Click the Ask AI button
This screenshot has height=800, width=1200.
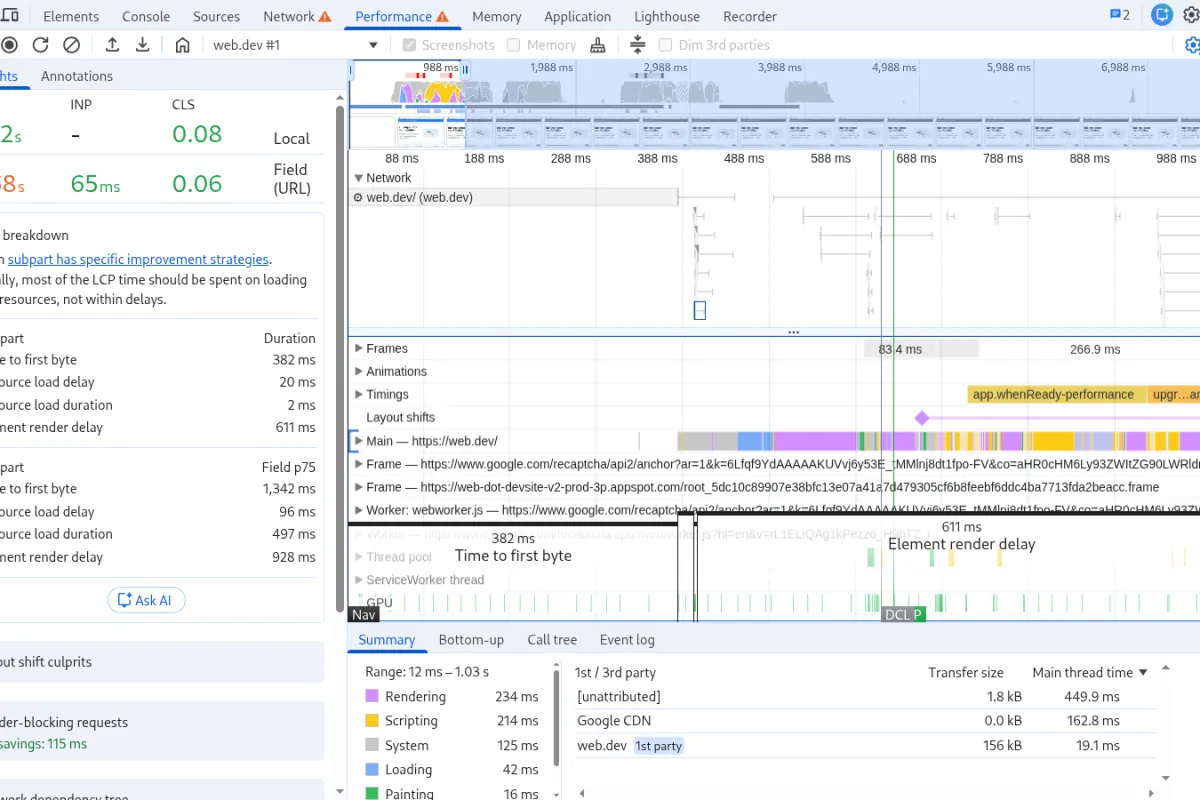click(146, 600)
